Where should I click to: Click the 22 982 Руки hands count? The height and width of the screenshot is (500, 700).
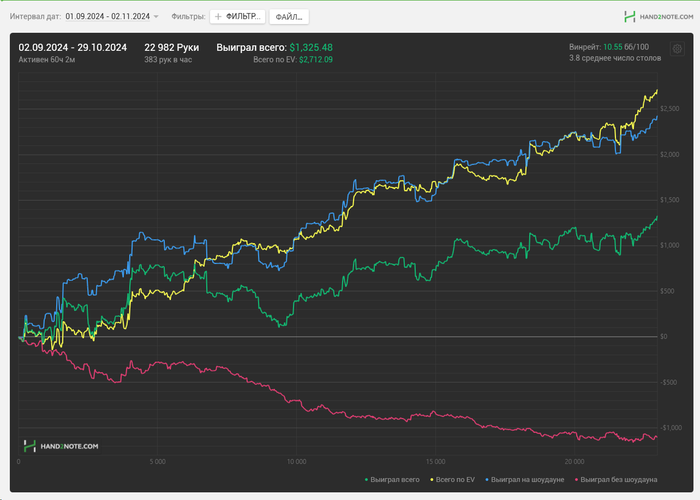(171, 47)
